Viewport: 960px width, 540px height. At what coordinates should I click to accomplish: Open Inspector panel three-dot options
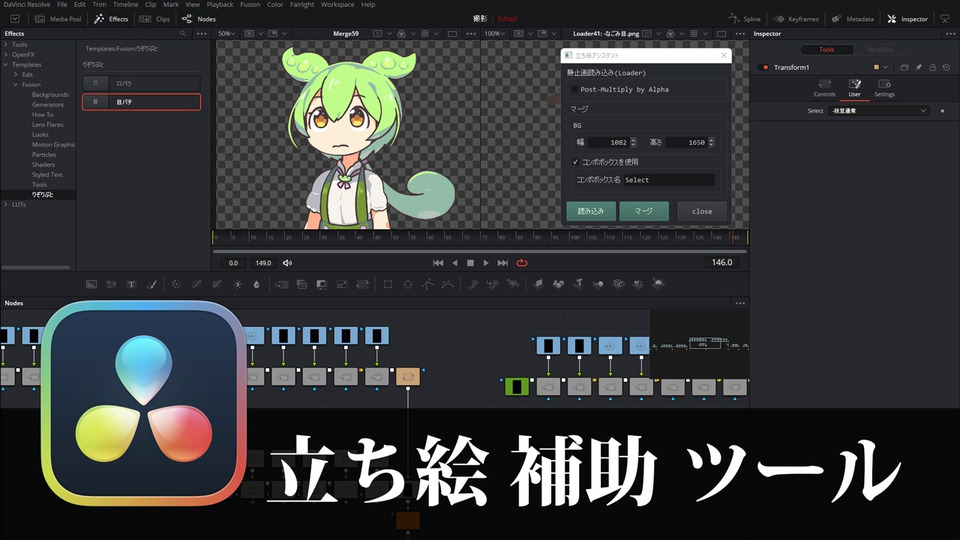(951, 34)
